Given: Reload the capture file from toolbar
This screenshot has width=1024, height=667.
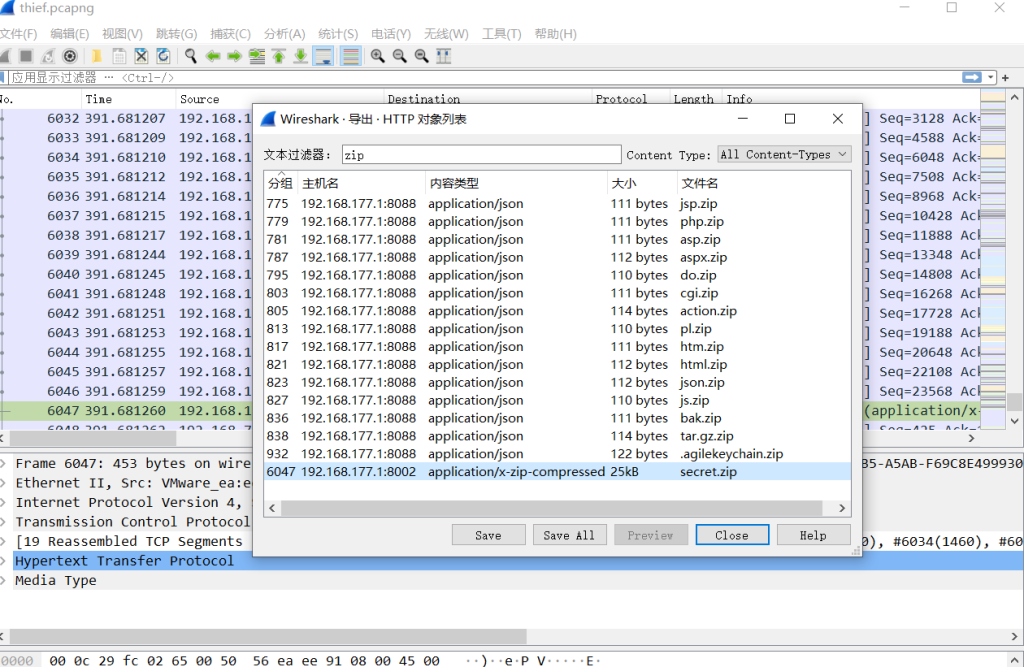Looking at the screenshot, I should [x=163, y=56].
